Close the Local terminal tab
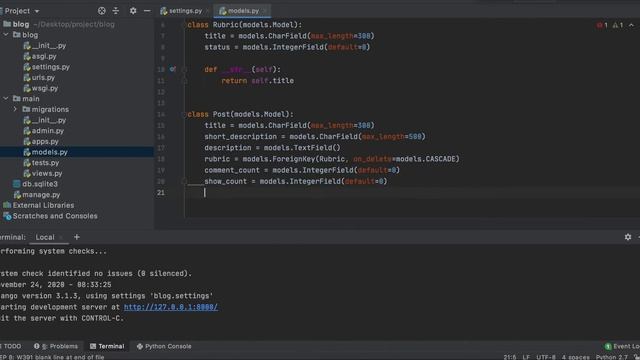This screenshot has height=360, width=640. pos(61,237)
